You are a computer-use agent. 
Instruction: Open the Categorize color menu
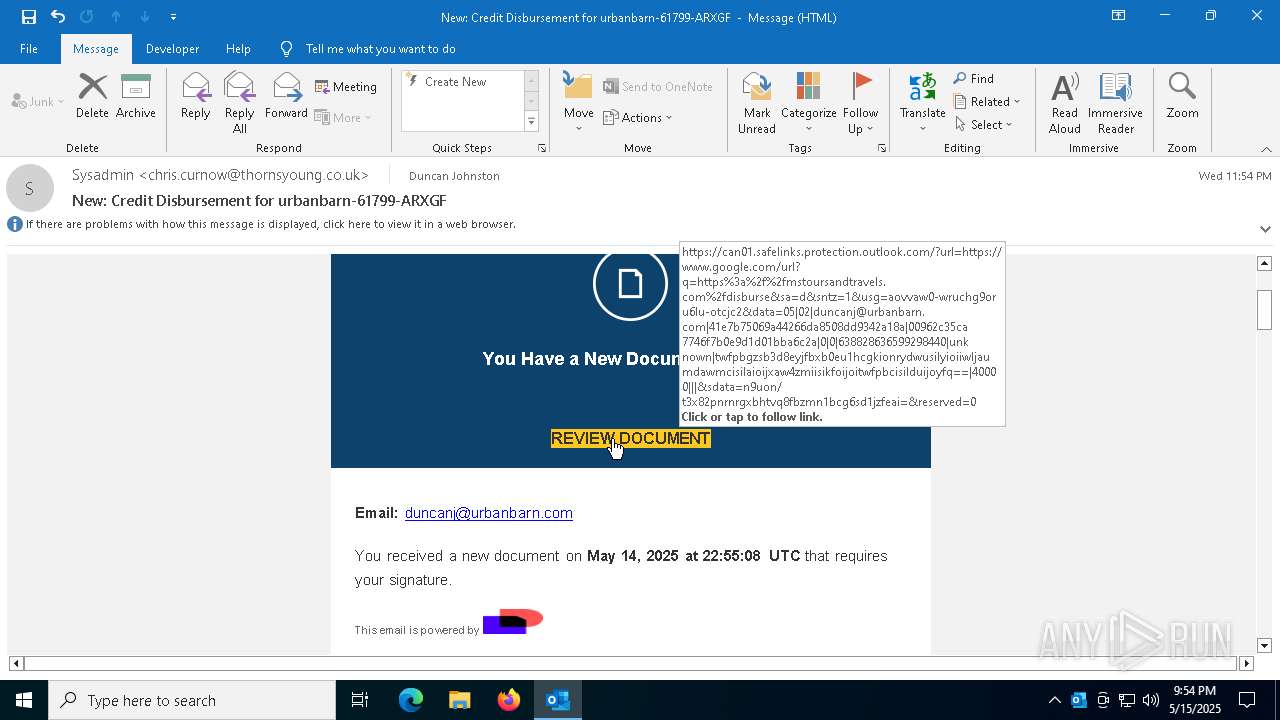point(808,103)
